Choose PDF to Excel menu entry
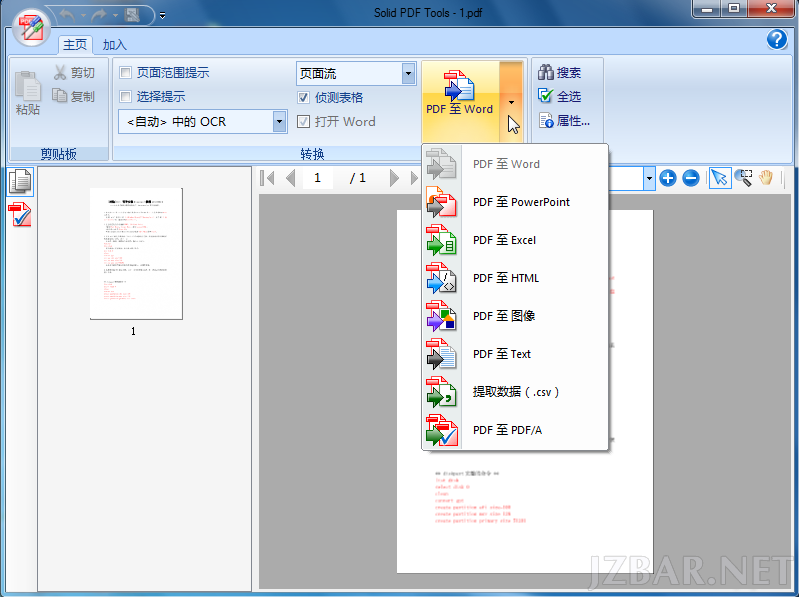Screen dimensions: 799x597 (x=515, y=240)
